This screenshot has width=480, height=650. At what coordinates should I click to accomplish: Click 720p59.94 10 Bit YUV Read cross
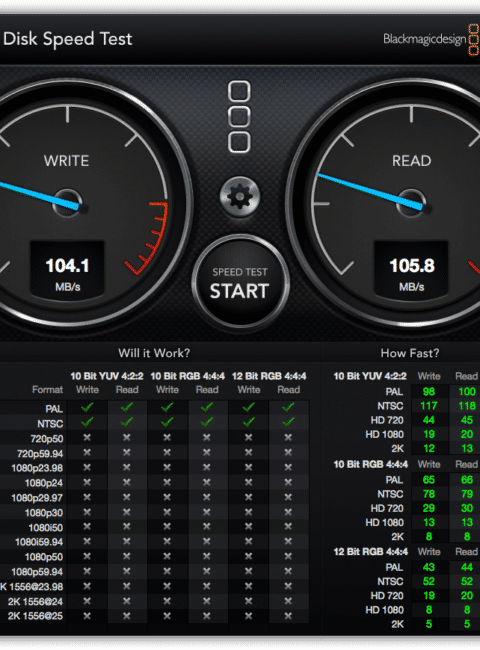[127, 452]
